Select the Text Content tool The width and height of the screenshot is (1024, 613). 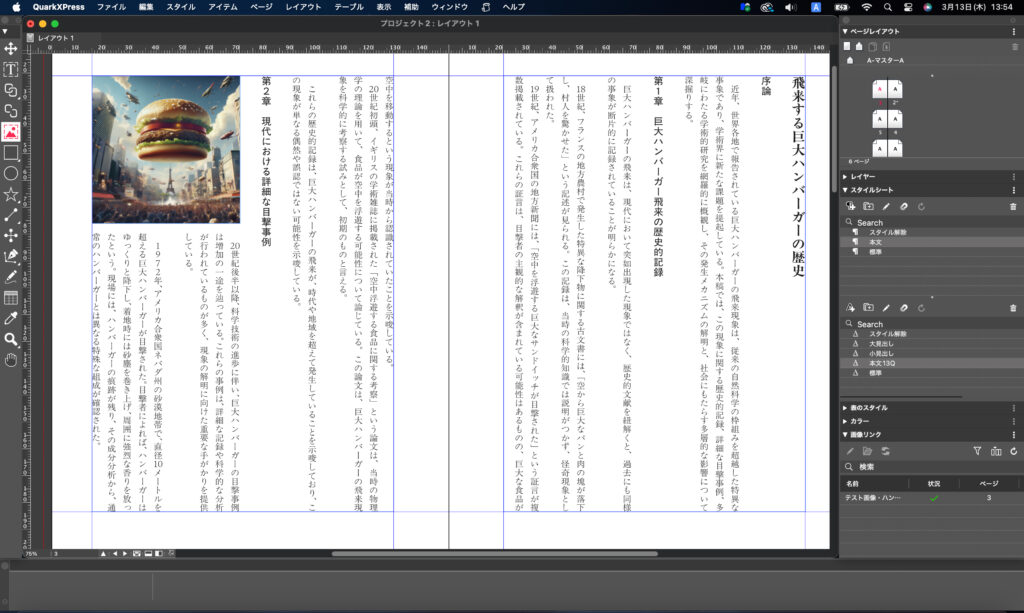pyautogui.click(x=10, y=69)
